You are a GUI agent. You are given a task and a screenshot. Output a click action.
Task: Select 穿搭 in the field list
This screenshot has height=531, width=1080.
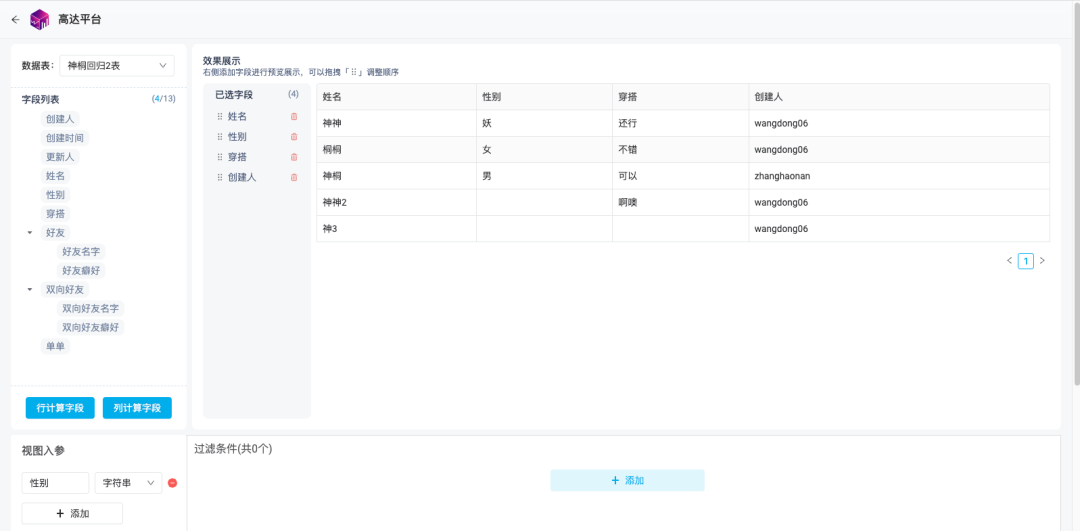pyautogui.click(x=56, y=214)
